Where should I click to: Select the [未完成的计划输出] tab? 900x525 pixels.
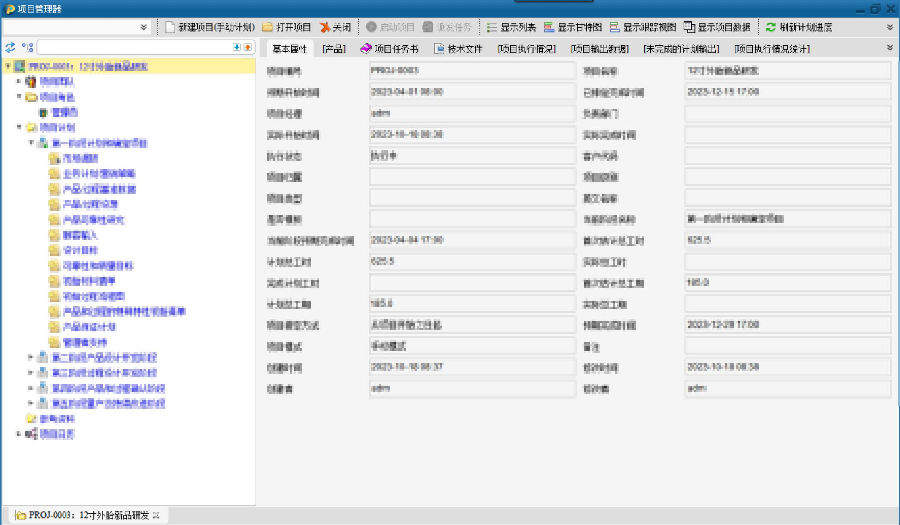coord(681,48)
